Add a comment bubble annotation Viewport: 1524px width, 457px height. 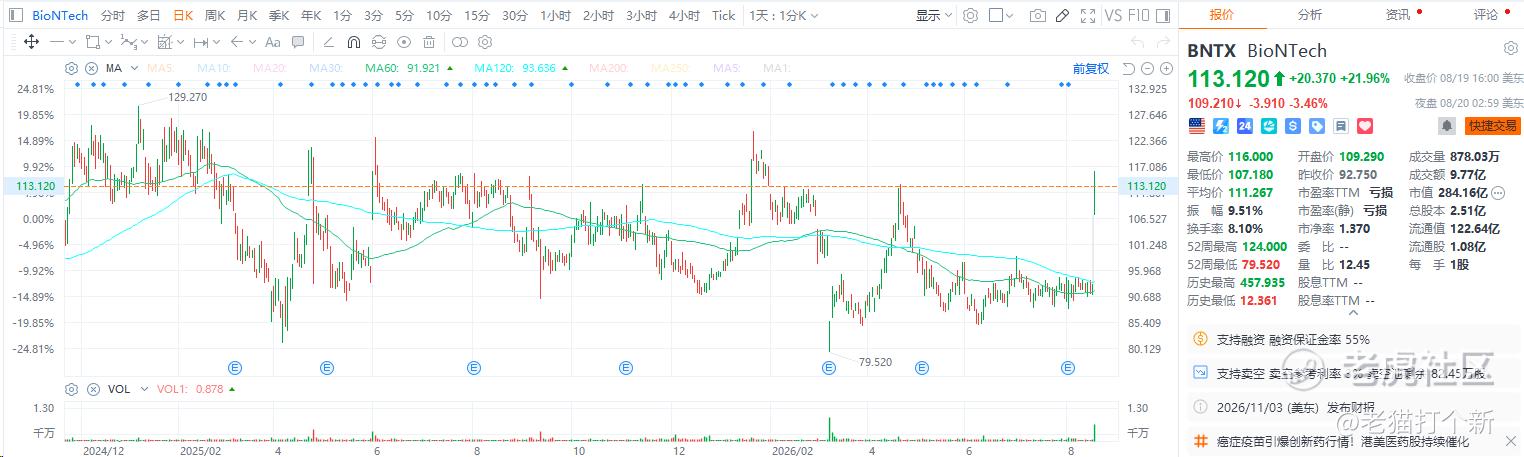pos(300,42)
